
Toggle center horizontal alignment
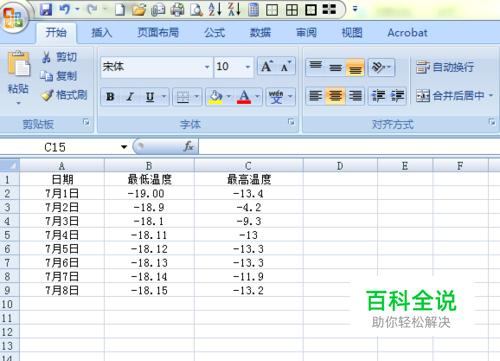click(335, 96)
